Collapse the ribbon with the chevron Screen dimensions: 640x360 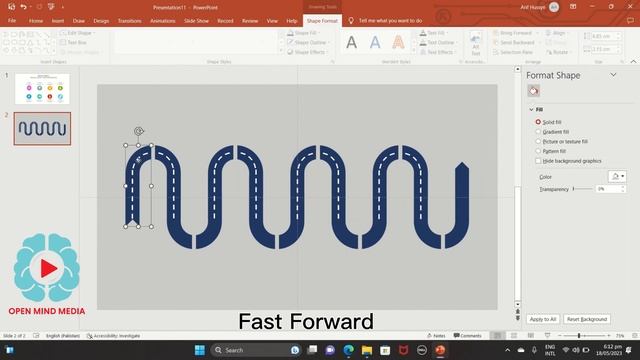click(x=633, y=62)
